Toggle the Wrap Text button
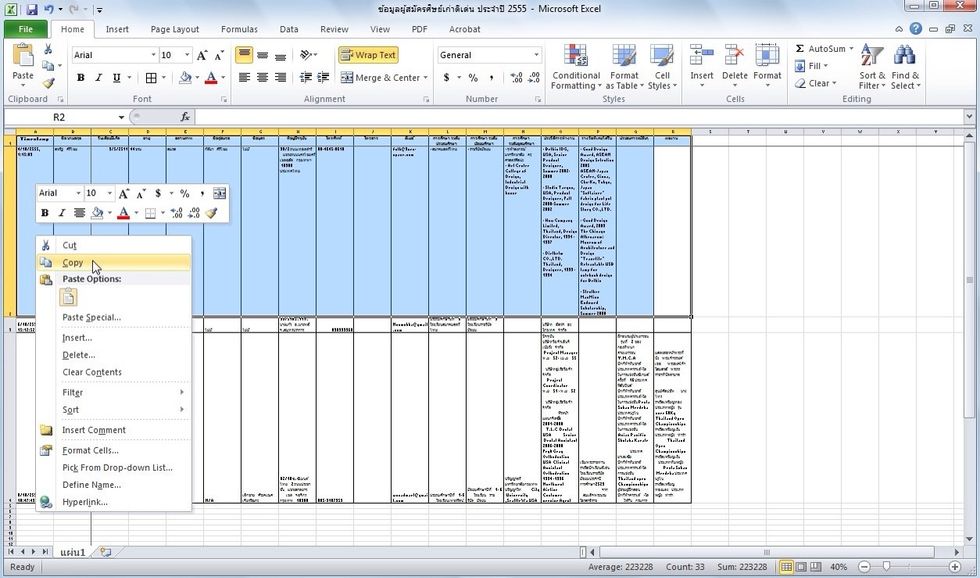This screenshot has width=980, height=578. [368, 55]
